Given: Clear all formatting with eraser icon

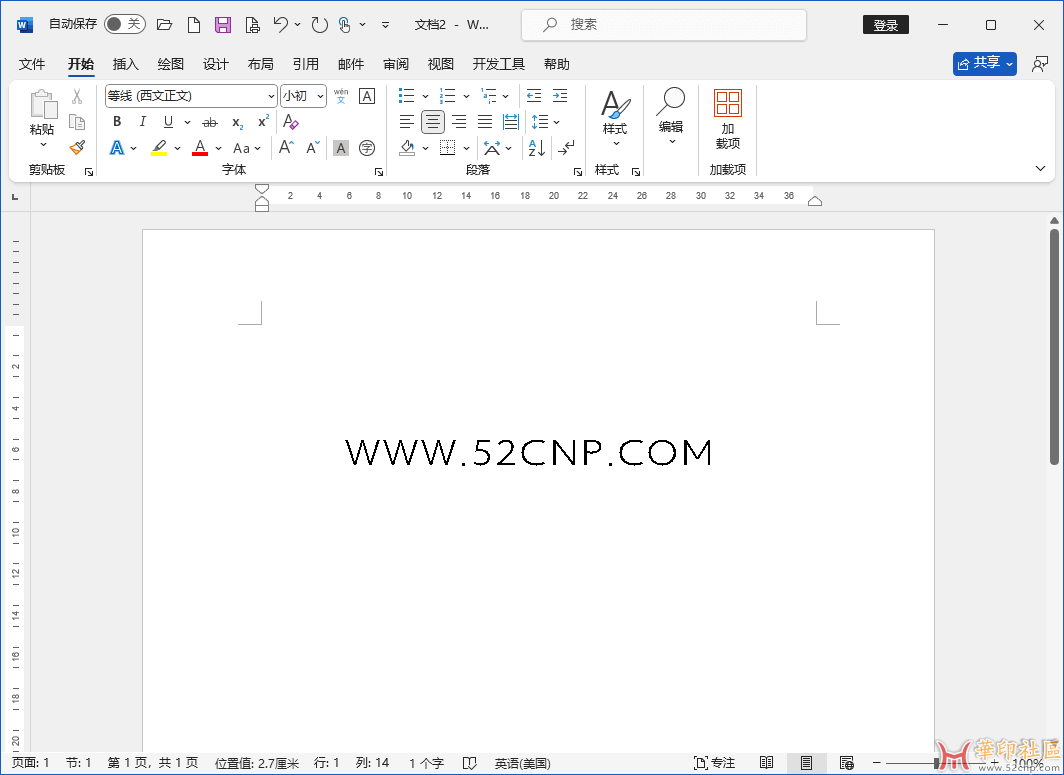Looking at the screenshot, I should (290, 122).
